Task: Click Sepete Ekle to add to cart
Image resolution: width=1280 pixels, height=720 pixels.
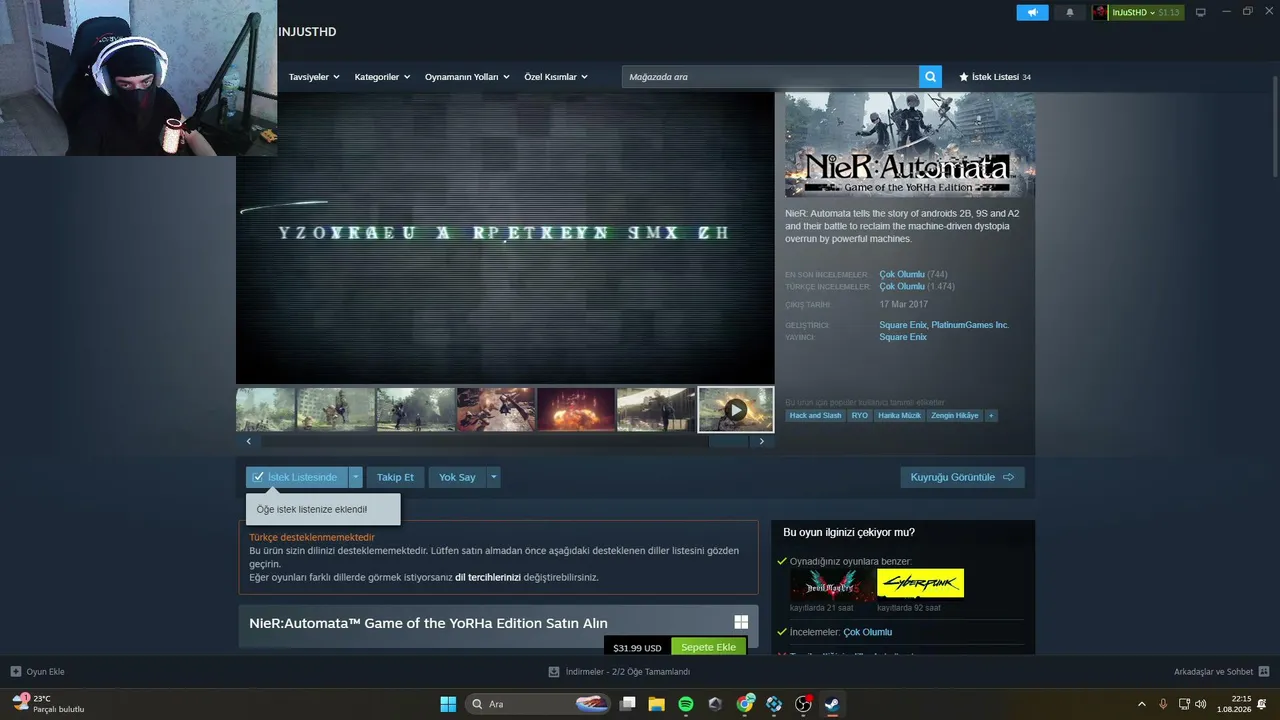Action: tap(708, 647)
